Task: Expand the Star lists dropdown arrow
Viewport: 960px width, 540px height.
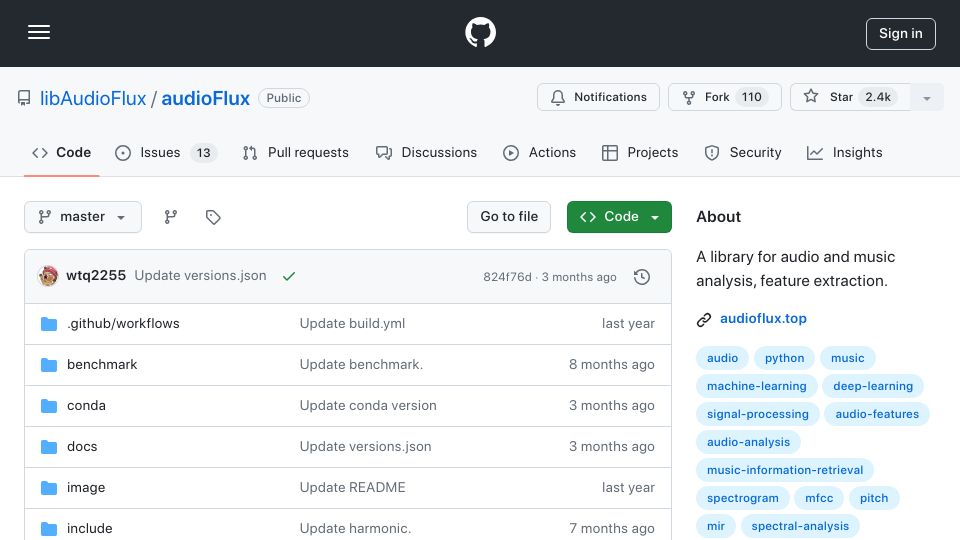Action: (926, 97)
